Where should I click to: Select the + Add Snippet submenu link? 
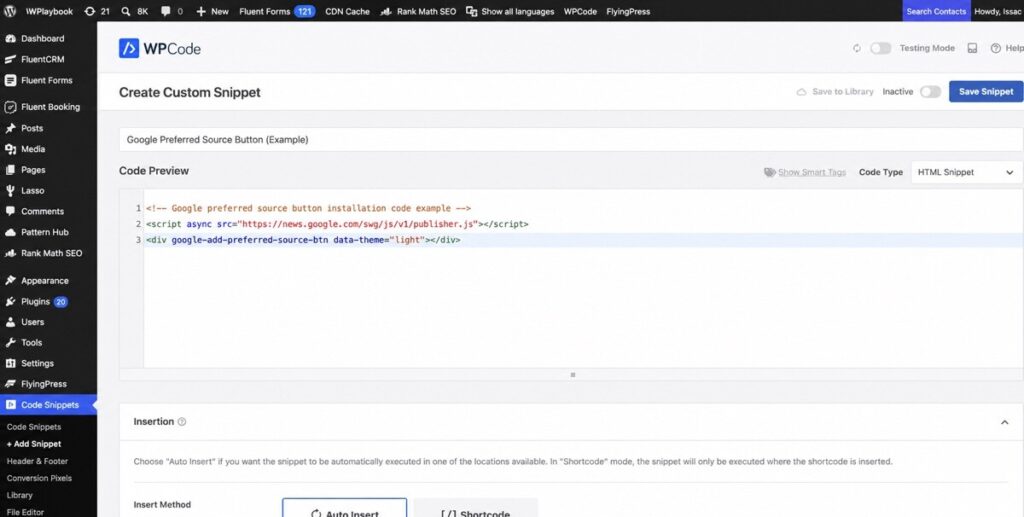pyautogui.click(x=34, y=444)
